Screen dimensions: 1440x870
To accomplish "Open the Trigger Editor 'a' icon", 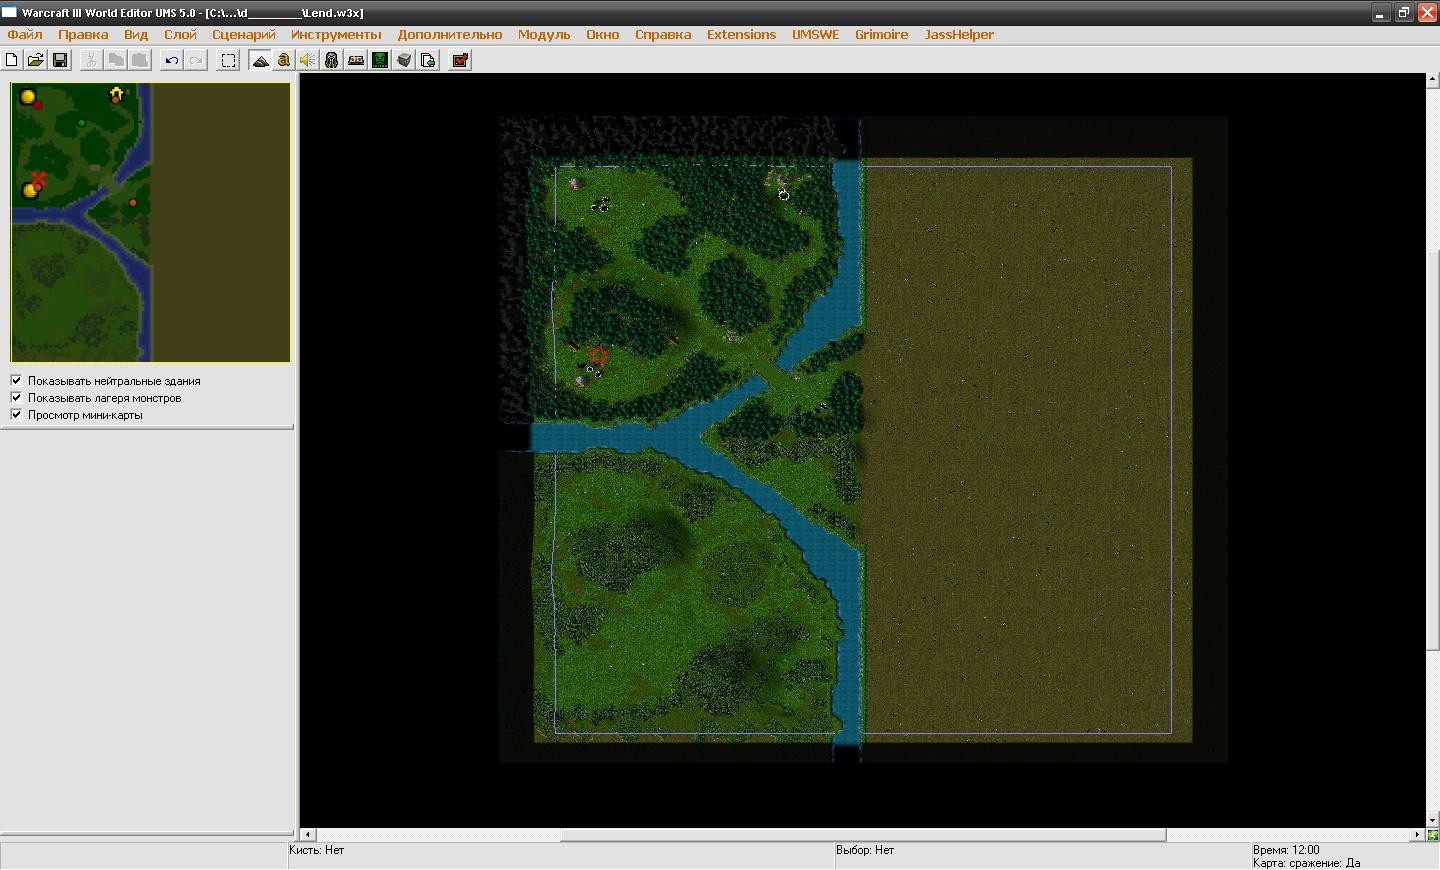I will coord(284,60).
